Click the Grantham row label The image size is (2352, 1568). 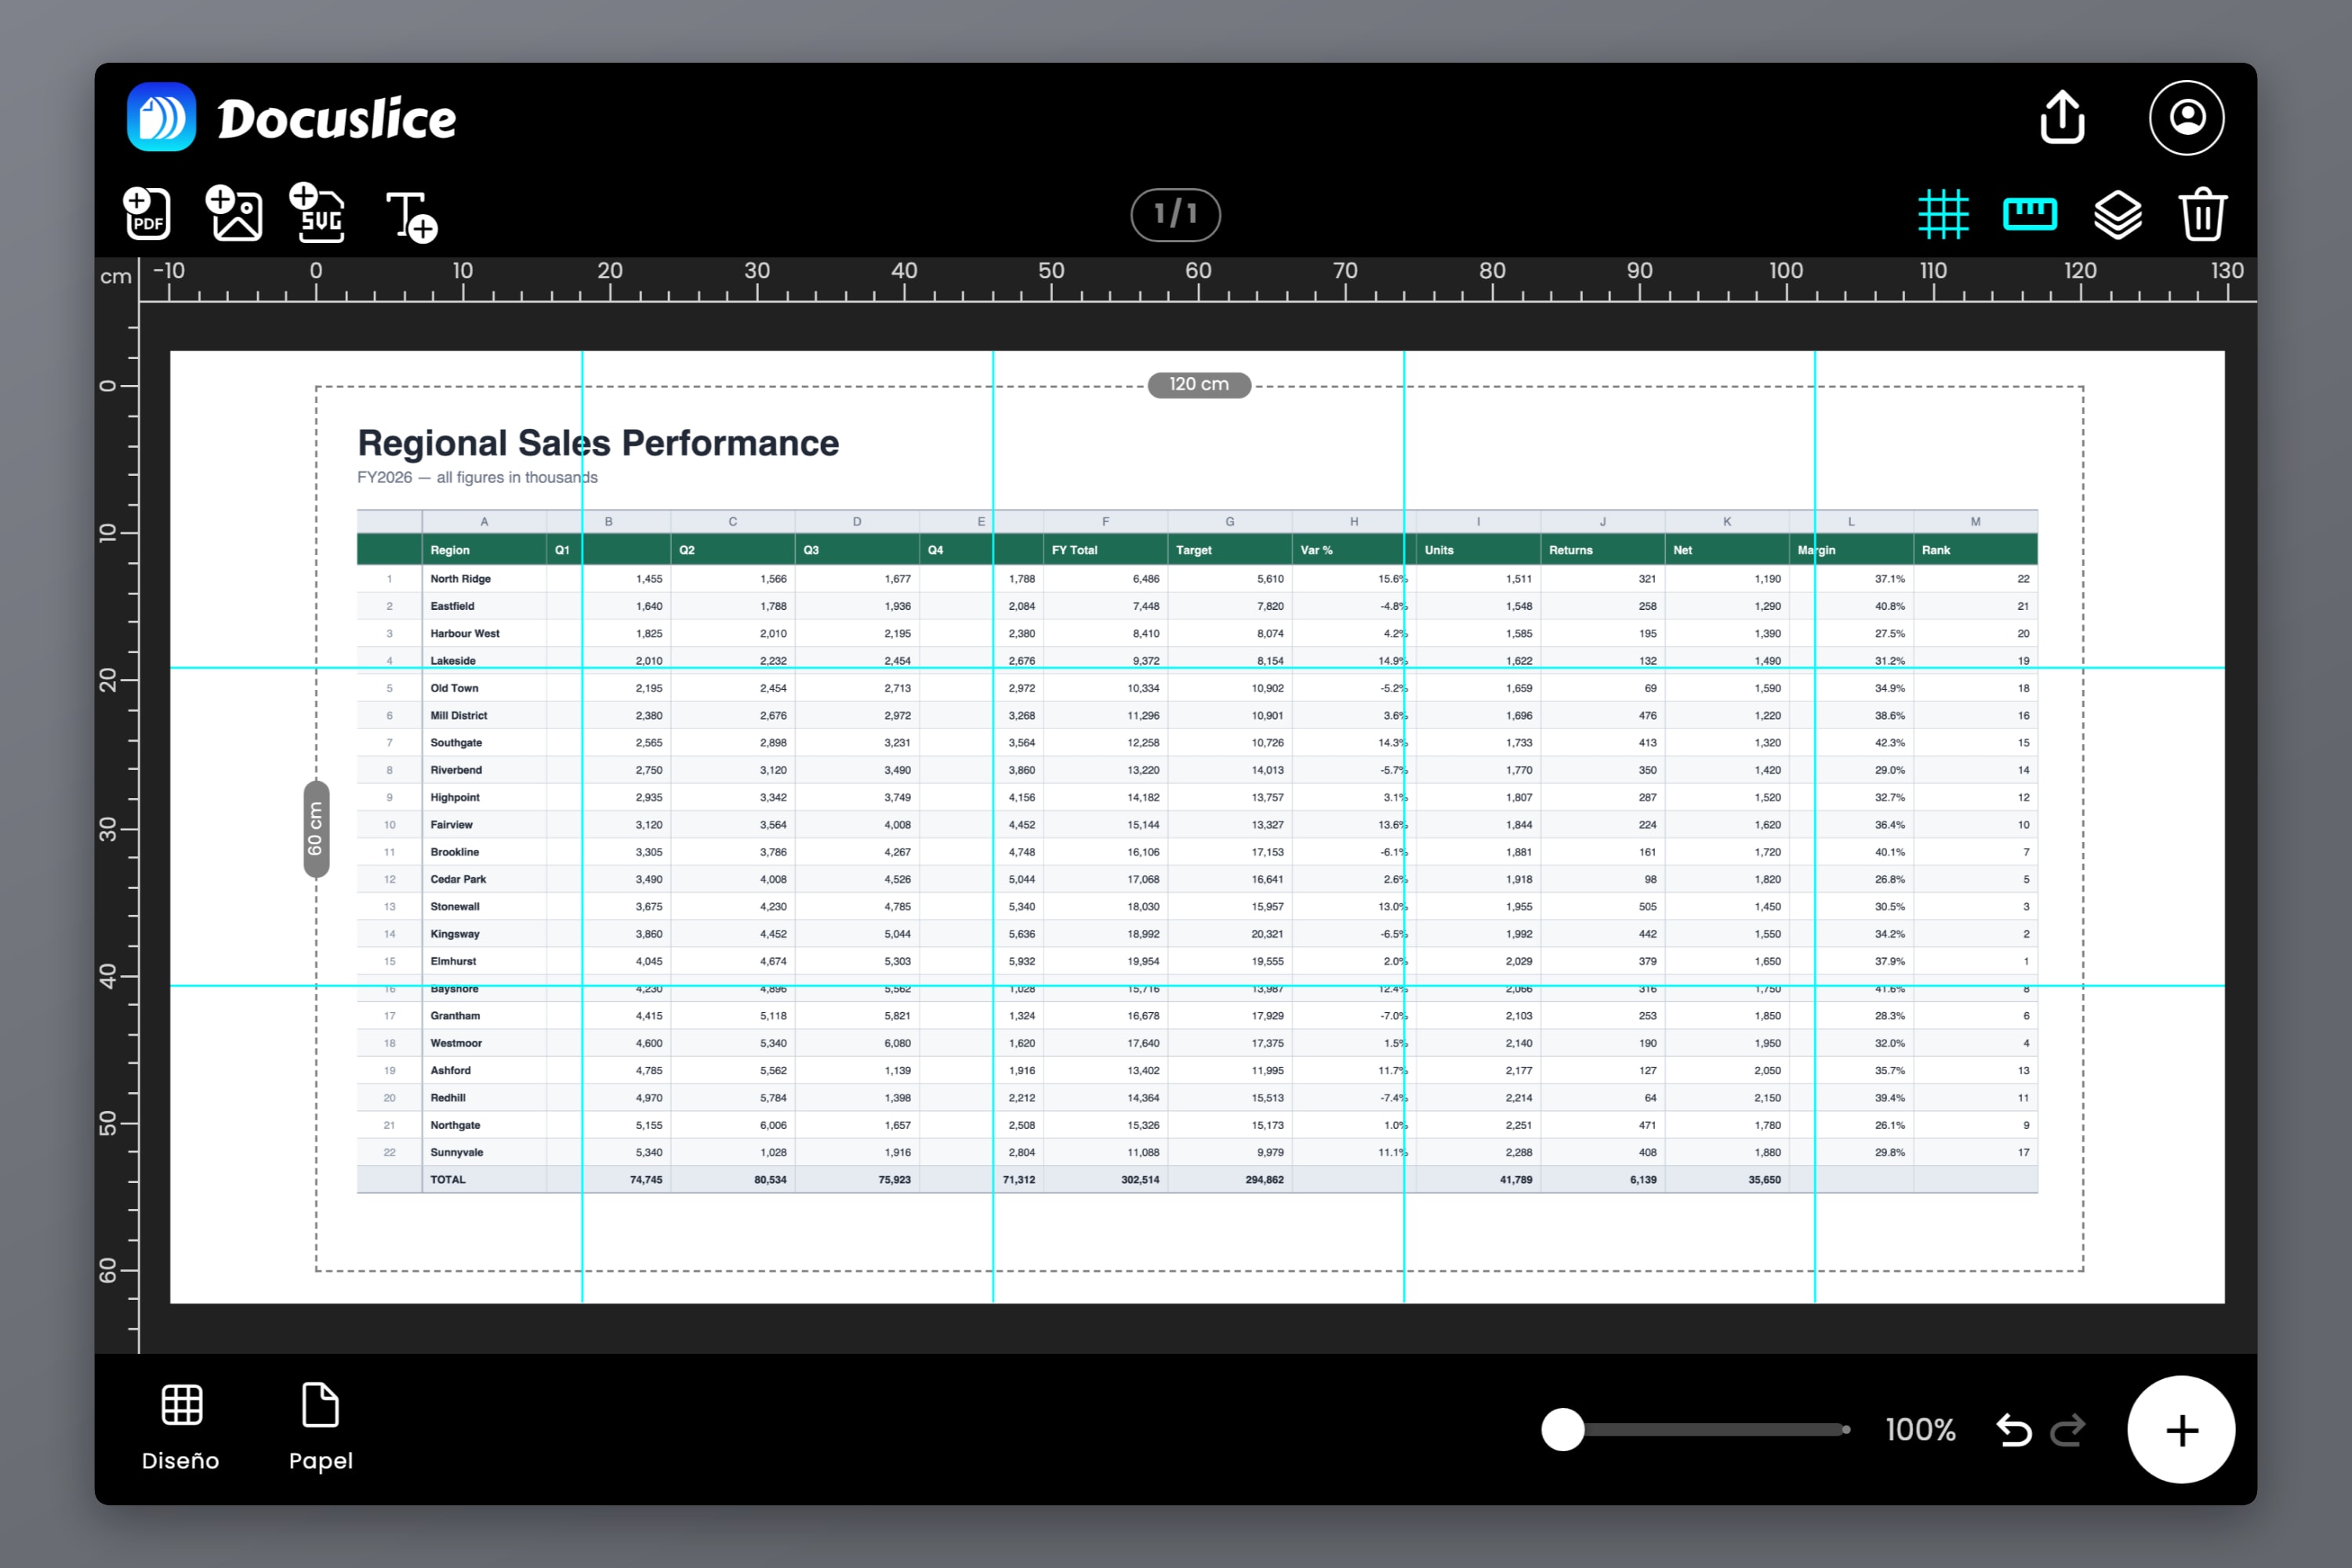(455, 1016)
